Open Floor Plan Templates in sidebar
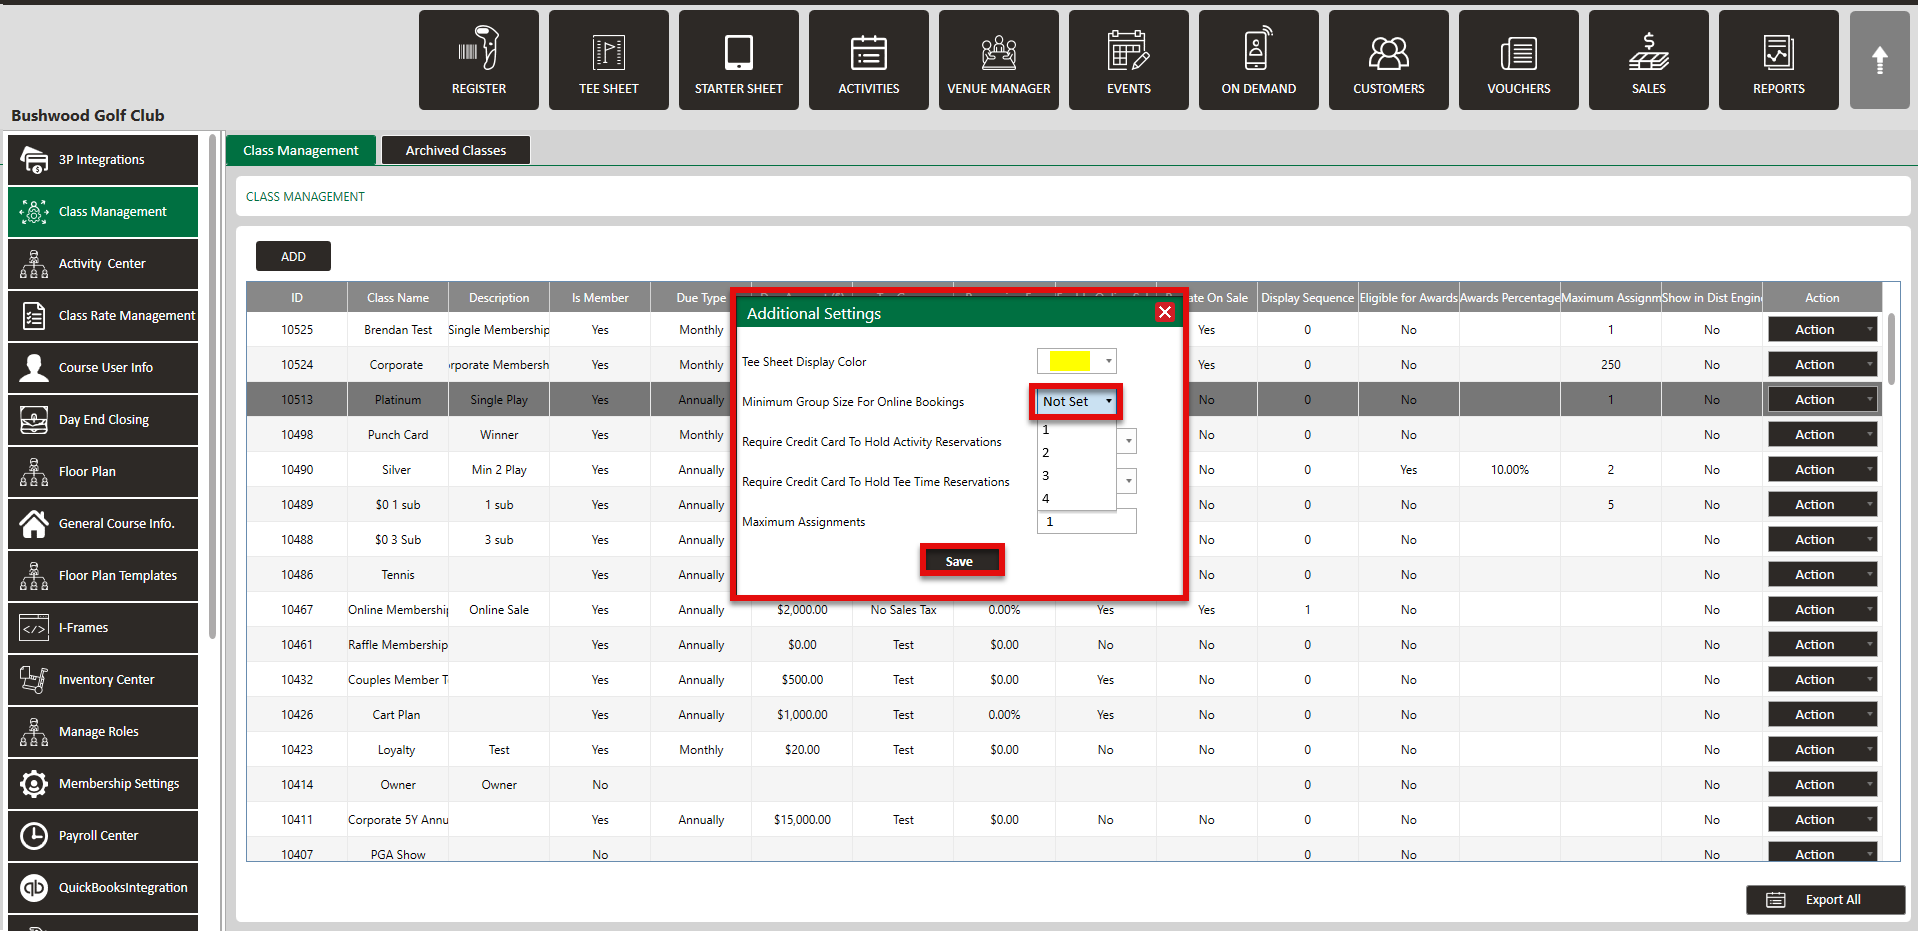This screenshot has width=1918, height=931. coord(103,576)
